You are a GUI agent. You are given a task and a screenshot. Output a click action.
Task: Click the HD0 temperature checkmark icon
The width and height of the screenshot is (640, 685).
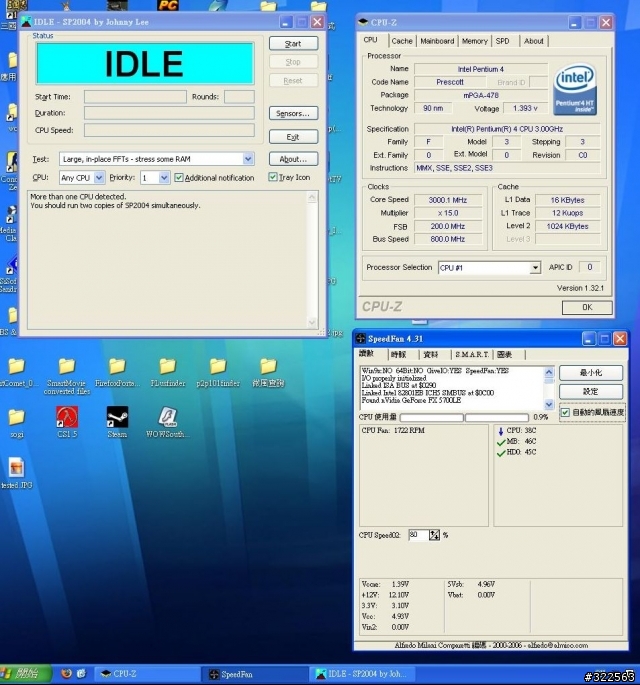(501, 453)
